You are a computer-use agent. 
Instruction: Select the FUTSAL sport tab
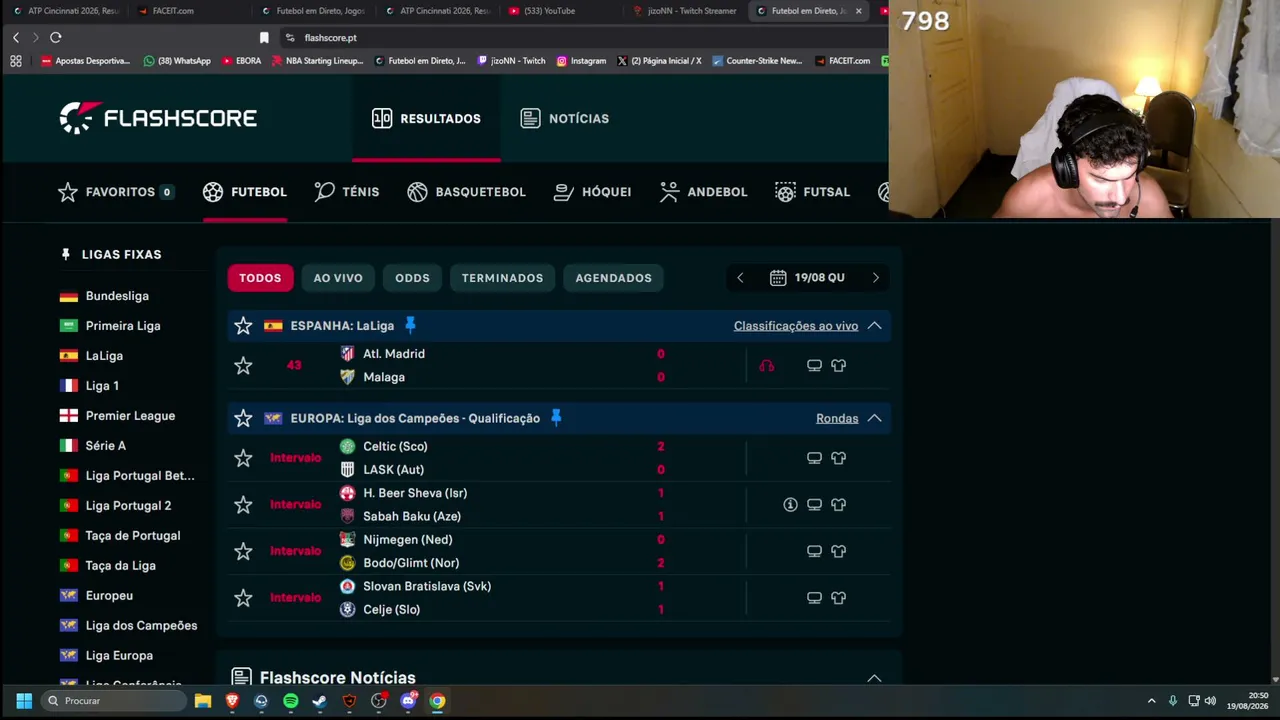(813, 192)
